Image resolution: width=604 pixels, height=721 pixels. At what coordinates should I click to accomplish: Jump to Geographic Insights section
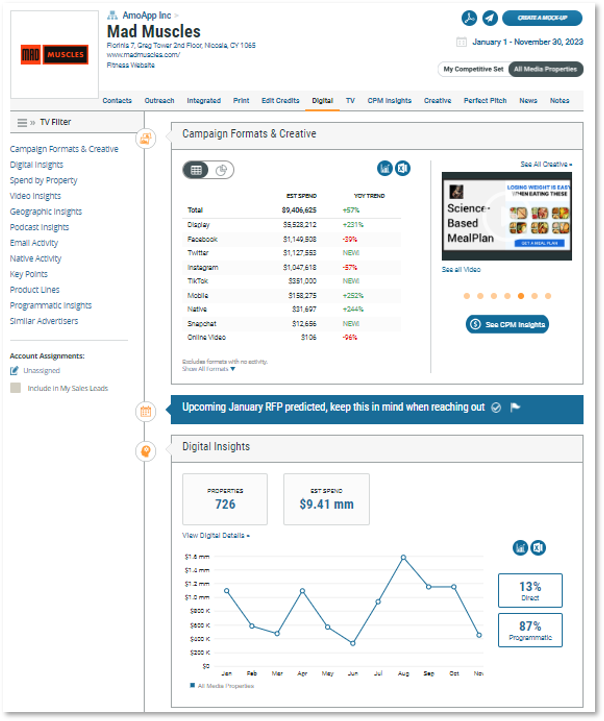point(46,212)
